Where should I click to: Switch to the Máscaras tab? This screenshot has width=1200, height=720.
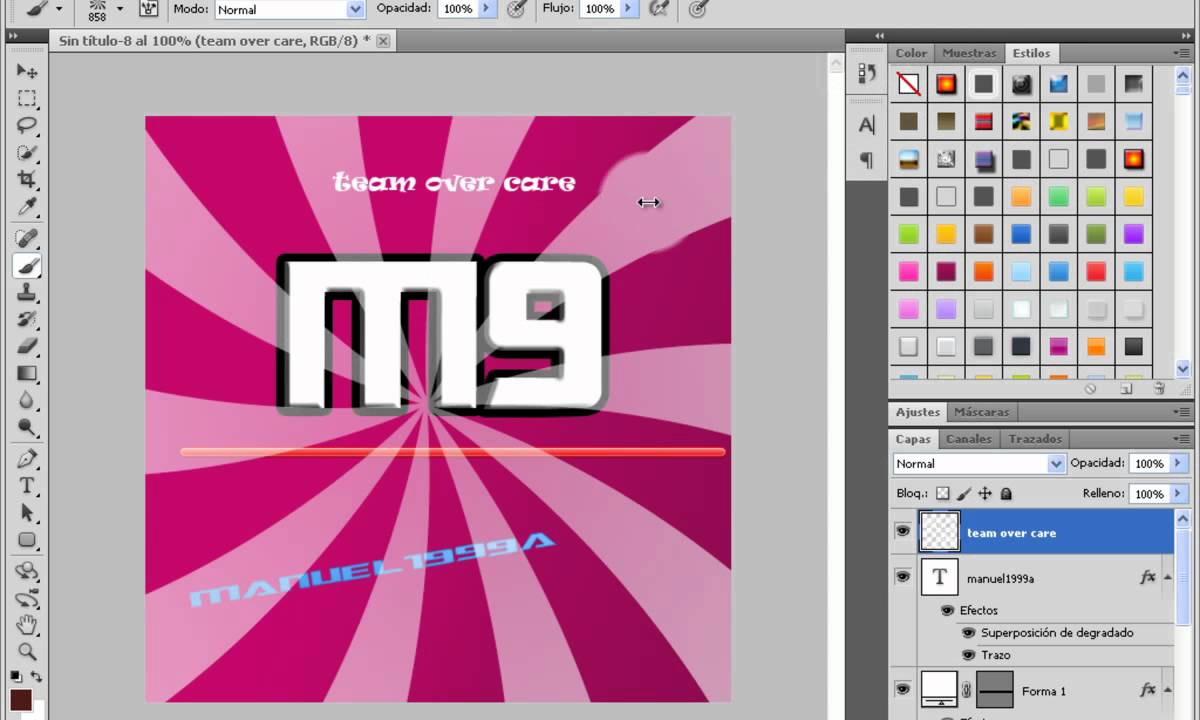pos(981,412)
